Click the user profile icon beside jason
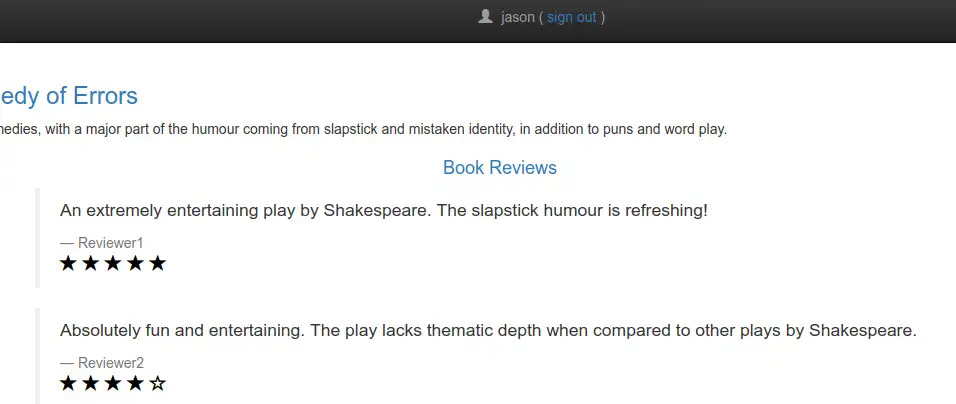The image size is (956, 404). [485, 16]
